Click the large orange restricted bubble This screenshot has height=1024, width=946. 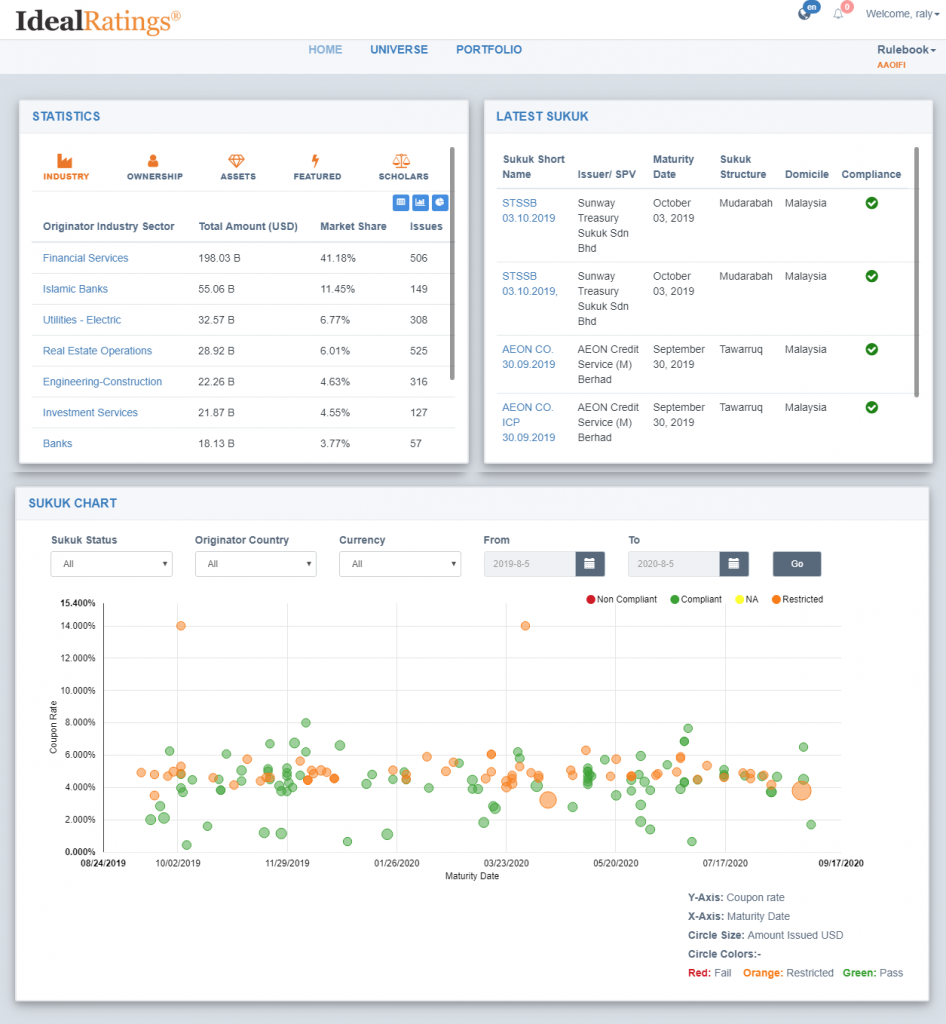[x=801, y=791]
